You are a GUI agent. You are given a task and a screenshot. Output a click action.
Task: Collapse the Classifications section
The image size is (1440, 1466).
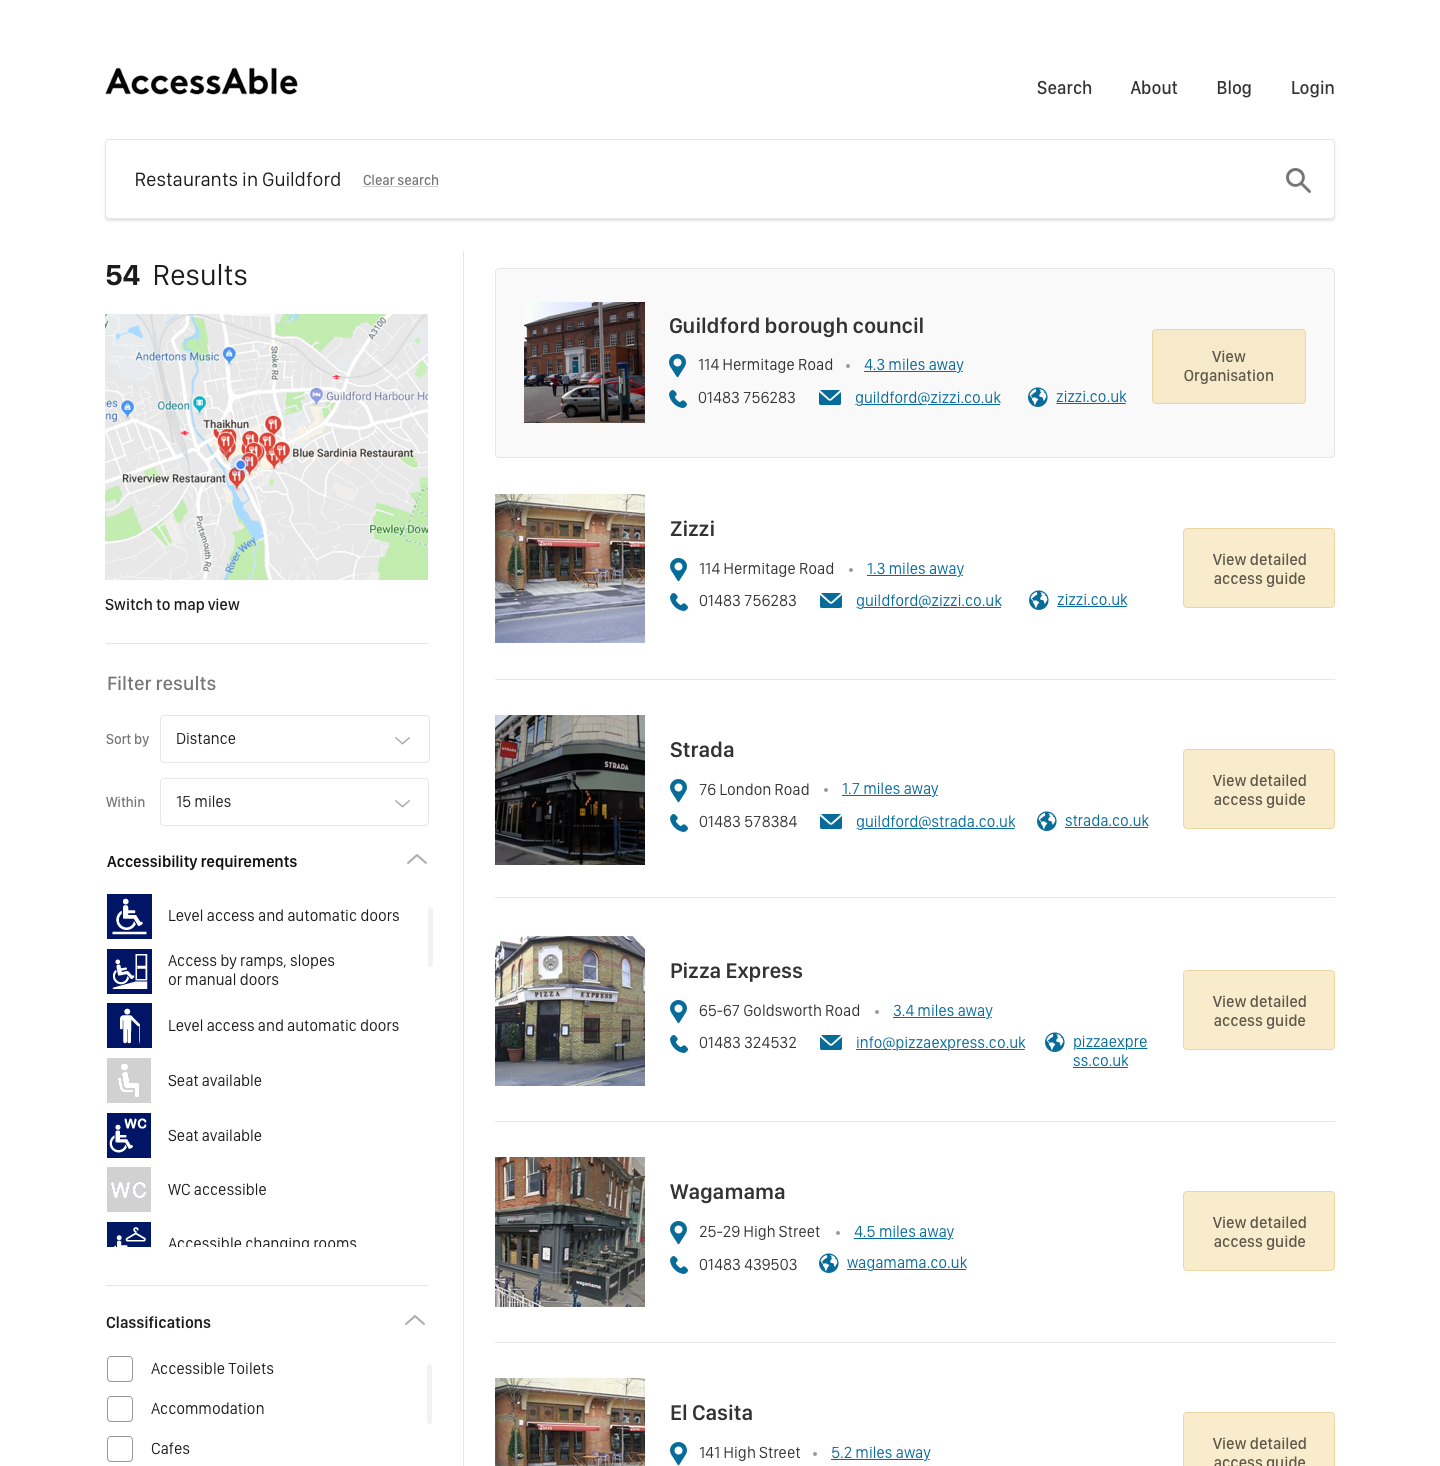click(x=415, y=1321)
